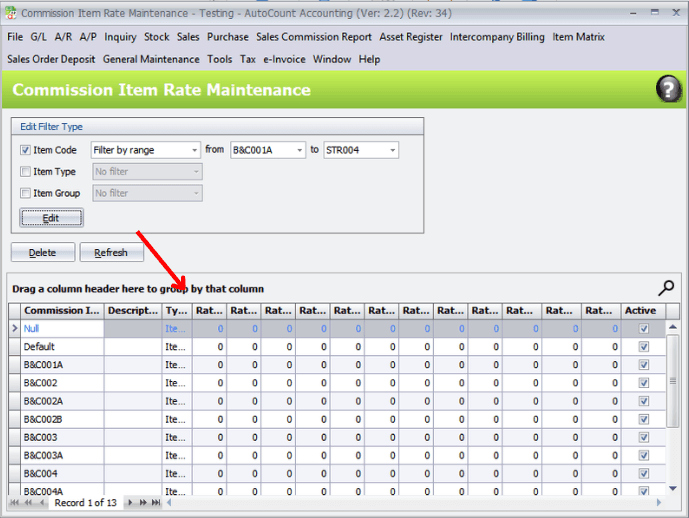Open the Sales Commission Report menu
Viewport: 689px width, 518px height.
pyautogui.click(x=313, y=37)
